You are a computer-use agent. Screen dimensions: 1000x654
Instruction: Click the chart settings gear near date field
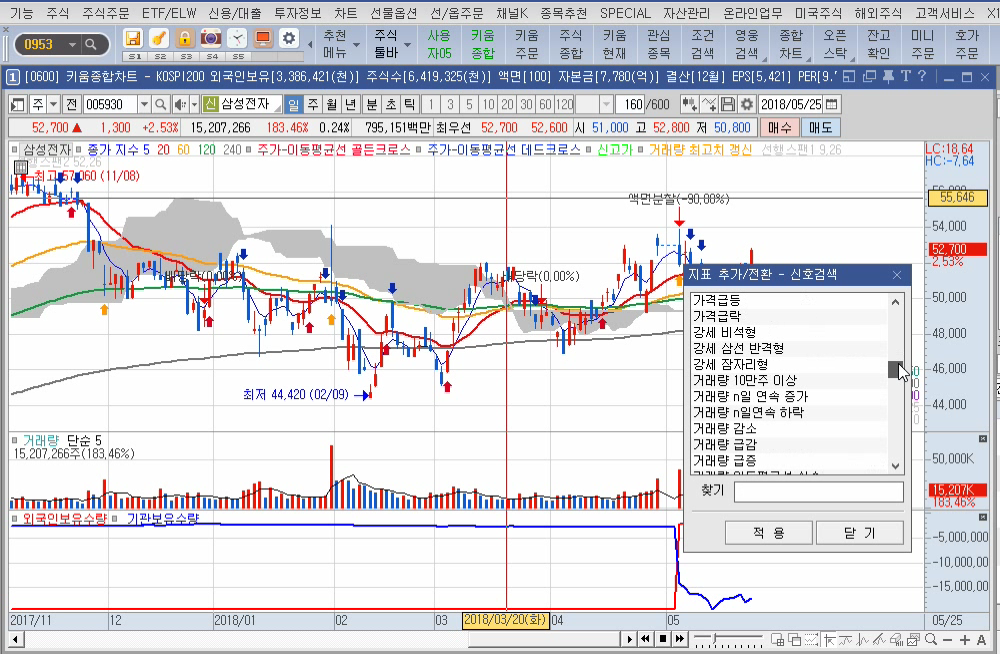[746, 104]
